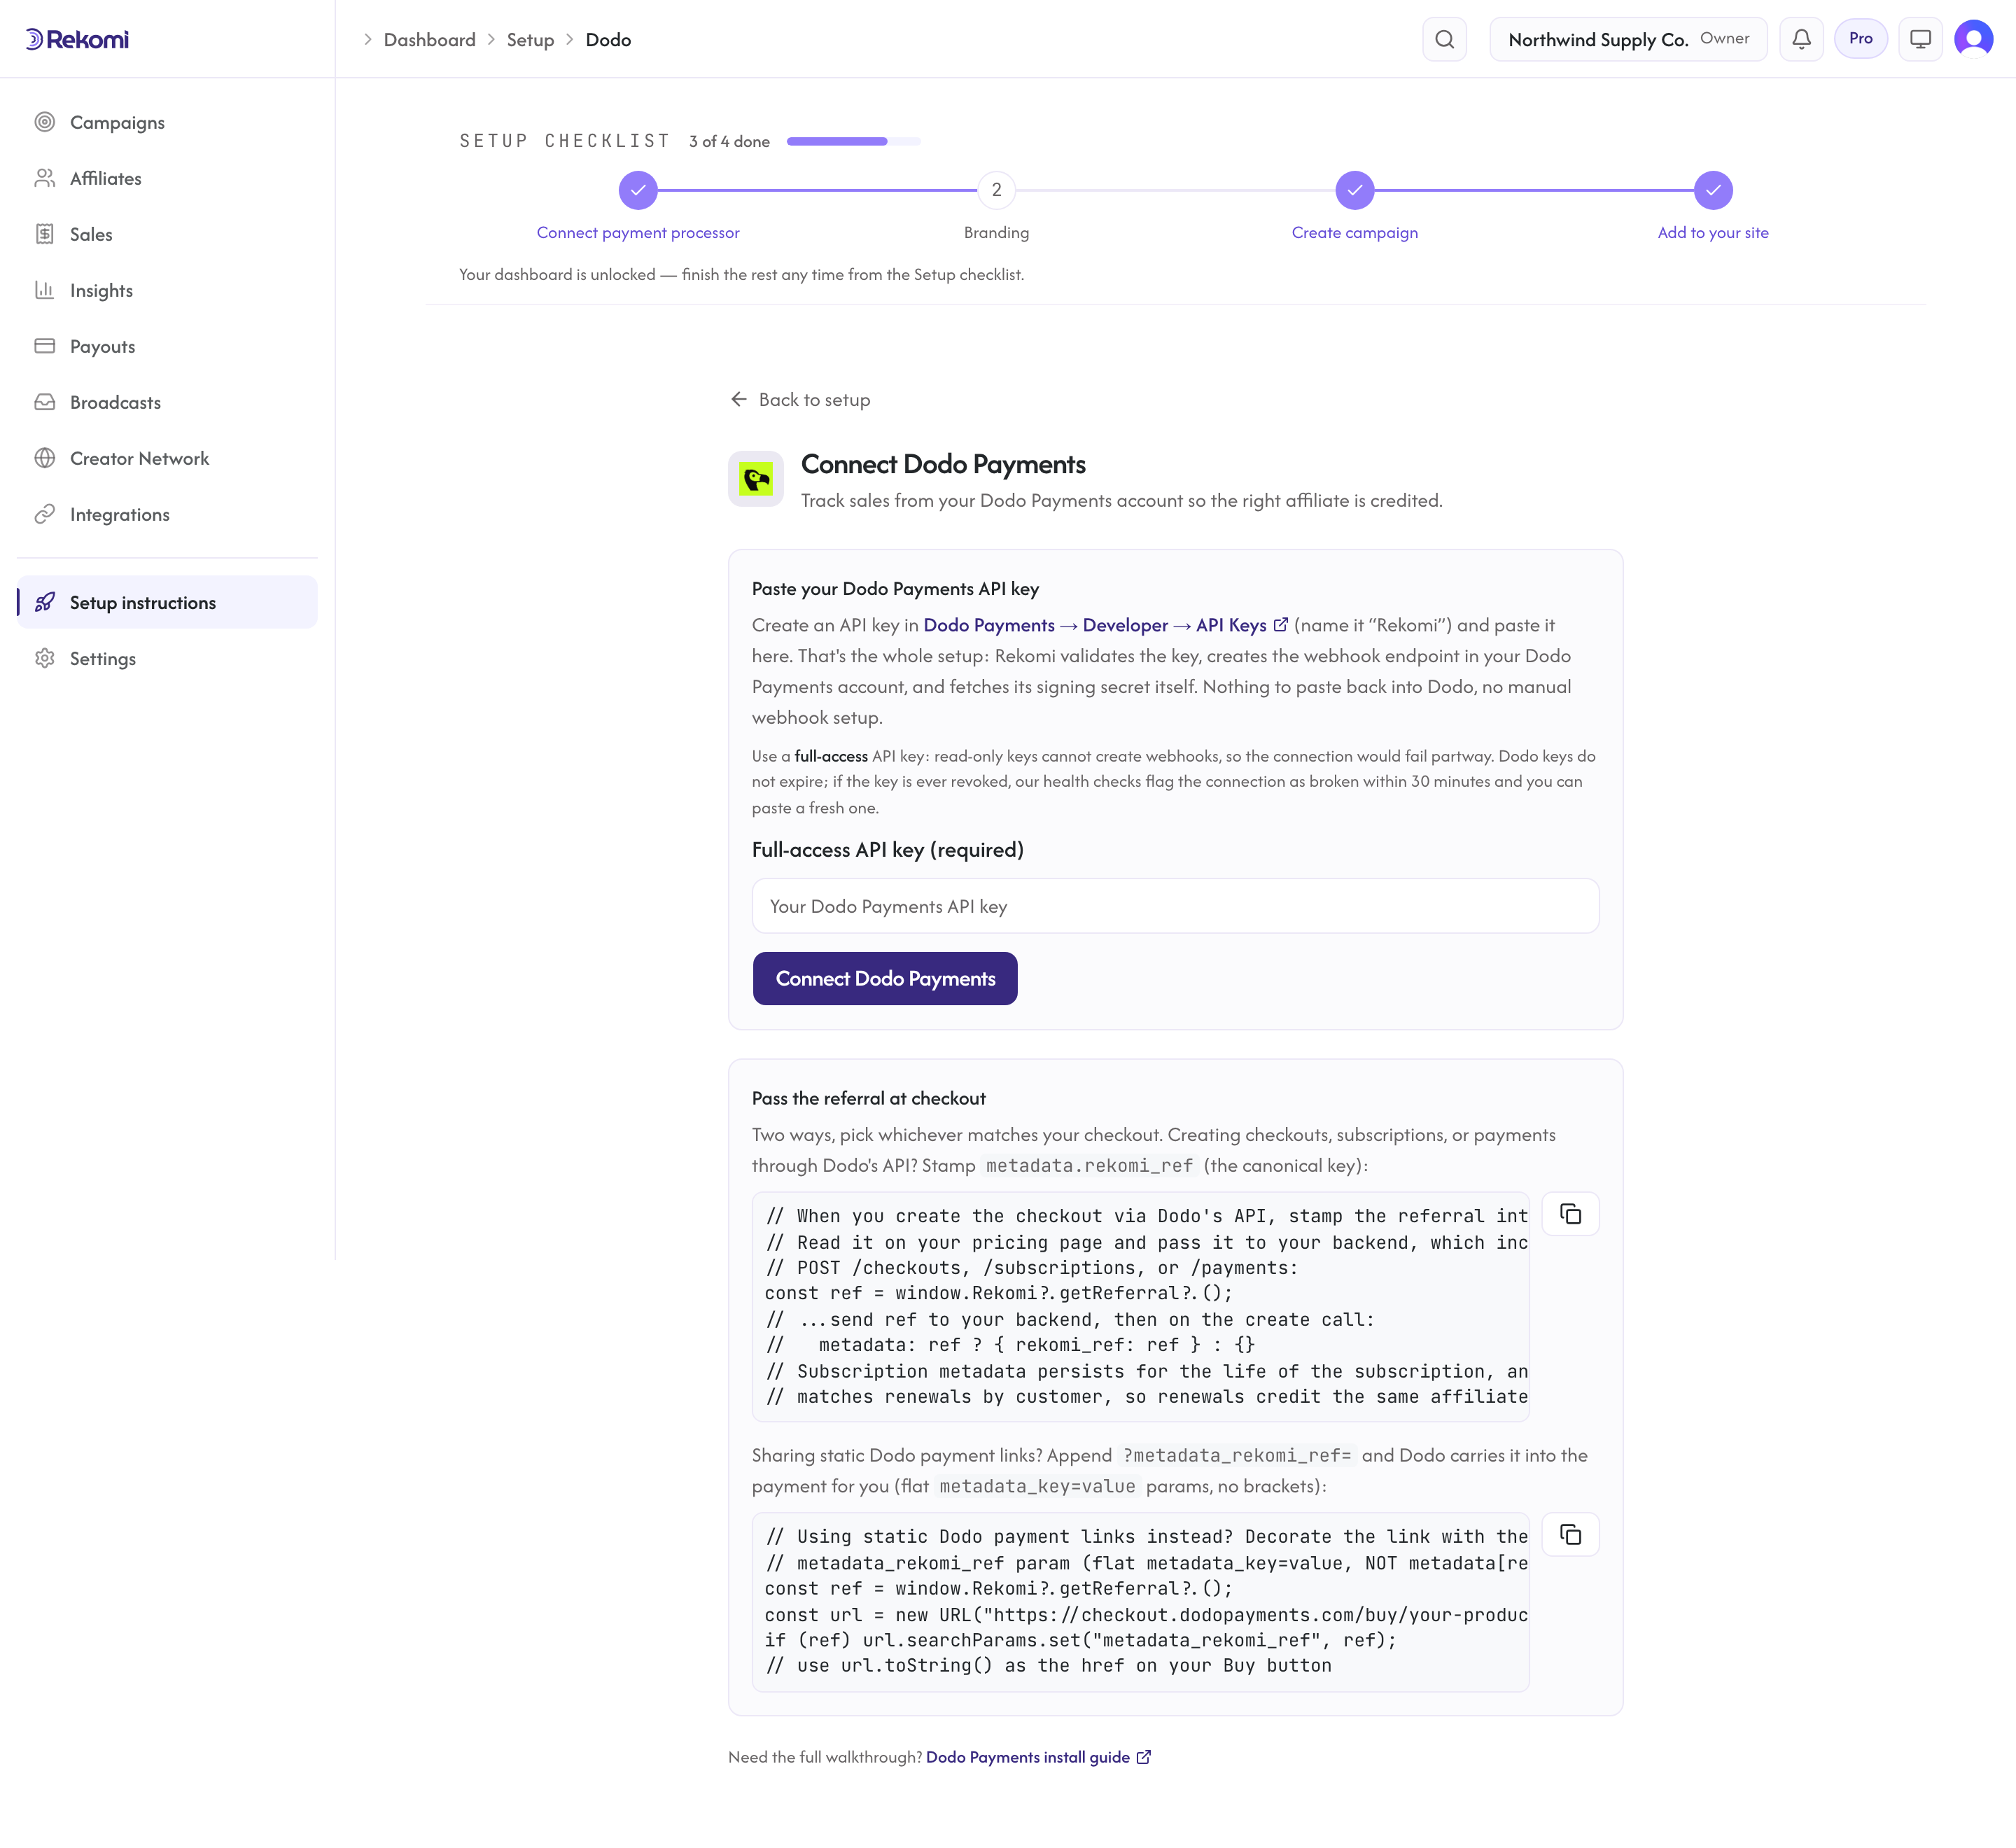Click the monitor display icon in header
This screenshot has height=1848, width=2016.
(1920, 39)
